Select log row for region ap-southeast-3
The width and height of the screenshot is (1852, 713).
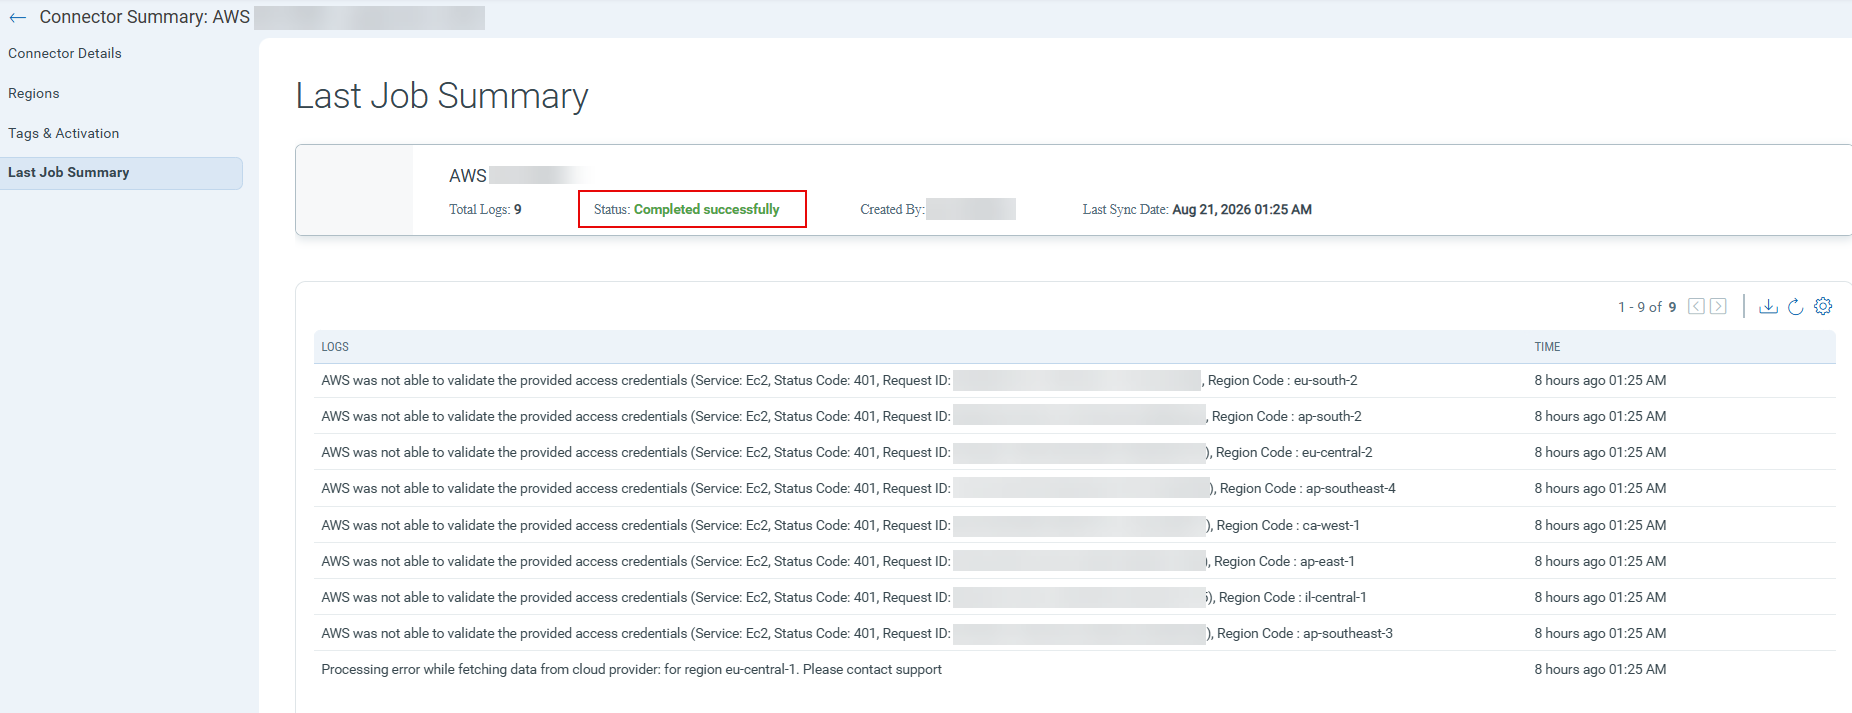coord(1075,633)
